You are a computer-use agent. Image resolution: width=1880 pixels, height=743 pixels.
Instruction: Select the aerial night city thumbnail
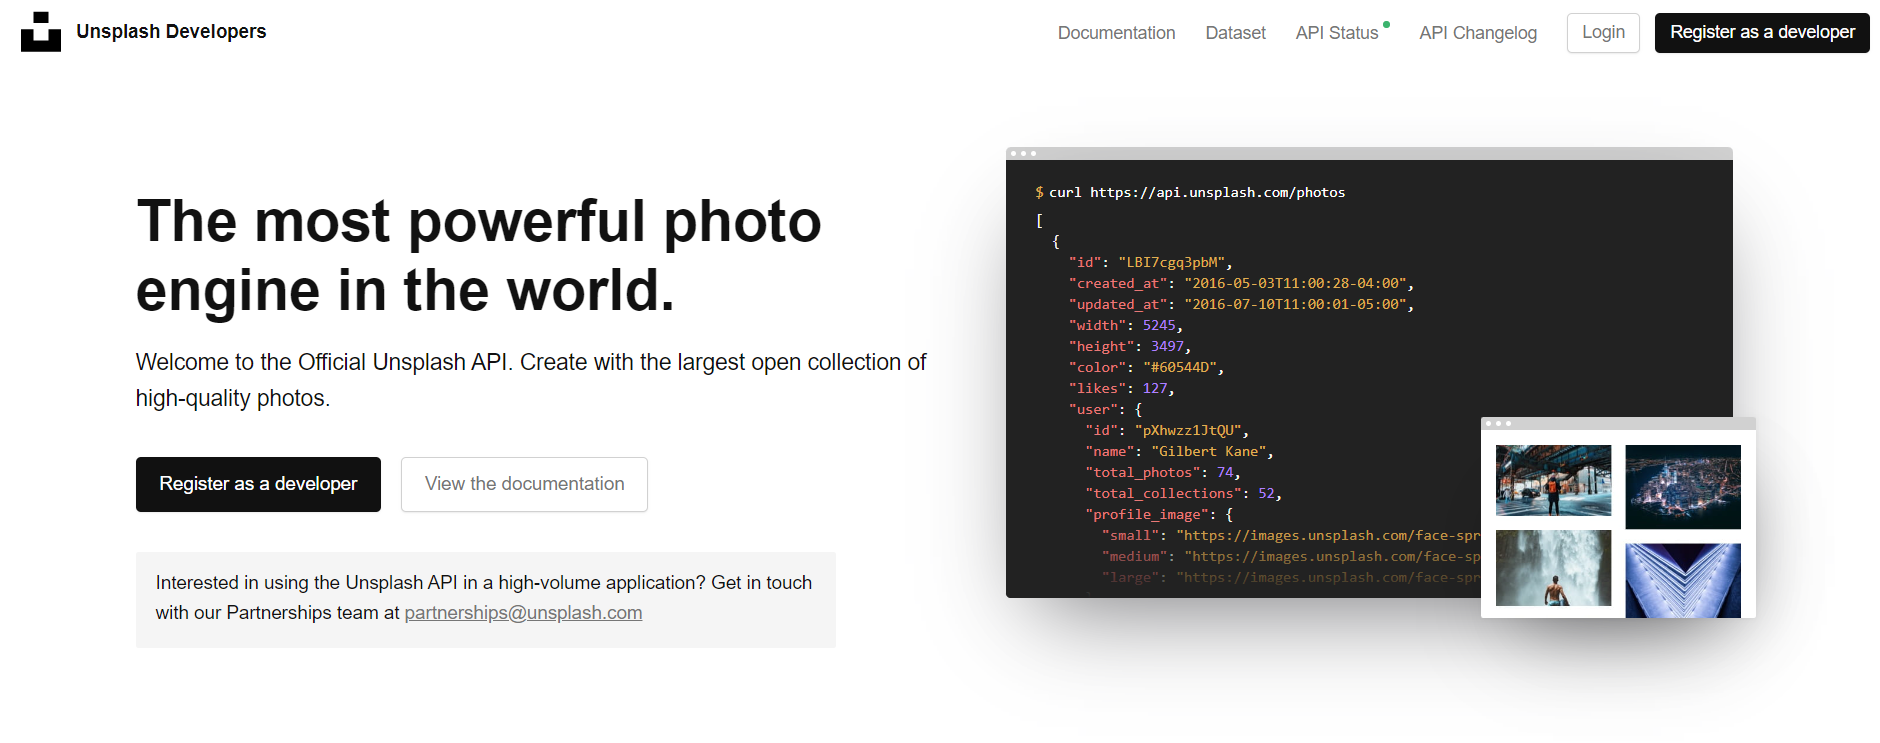click(1683, 487)
